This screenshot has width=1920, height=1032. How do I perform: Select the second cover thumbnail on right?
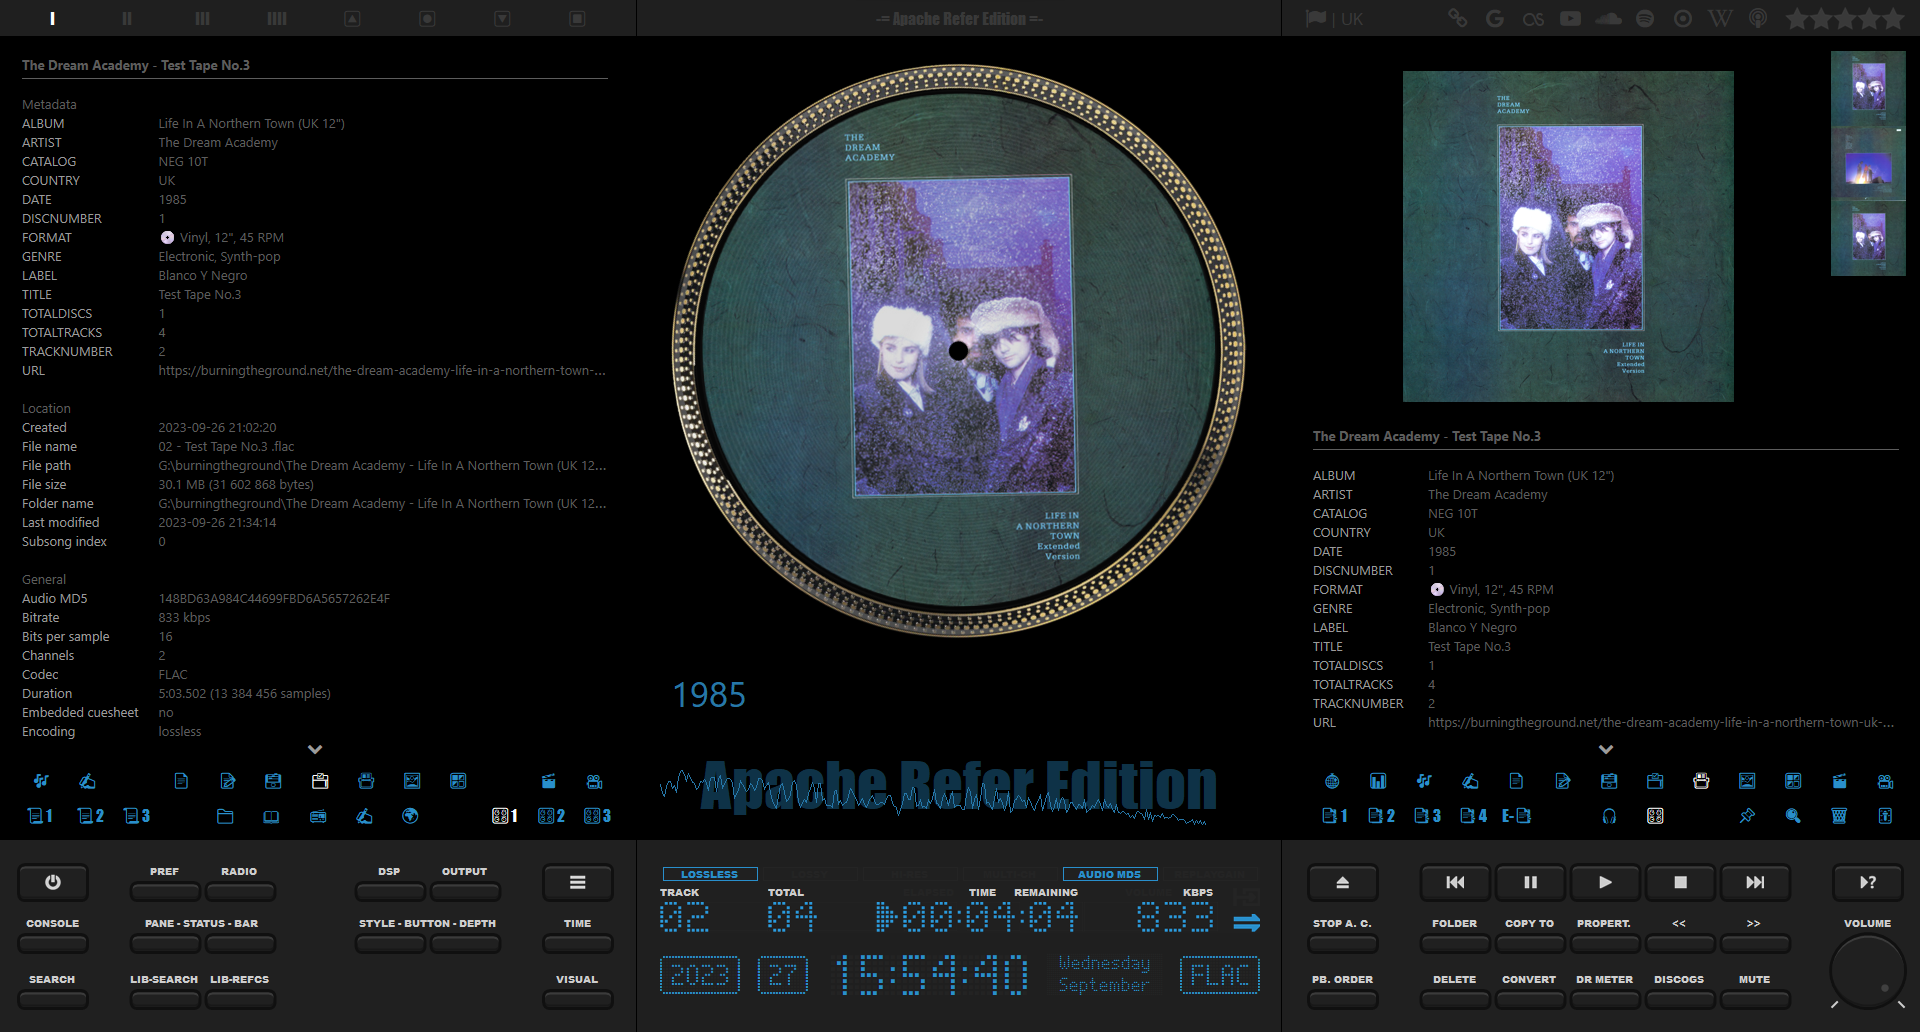(x=1868, y=164)
